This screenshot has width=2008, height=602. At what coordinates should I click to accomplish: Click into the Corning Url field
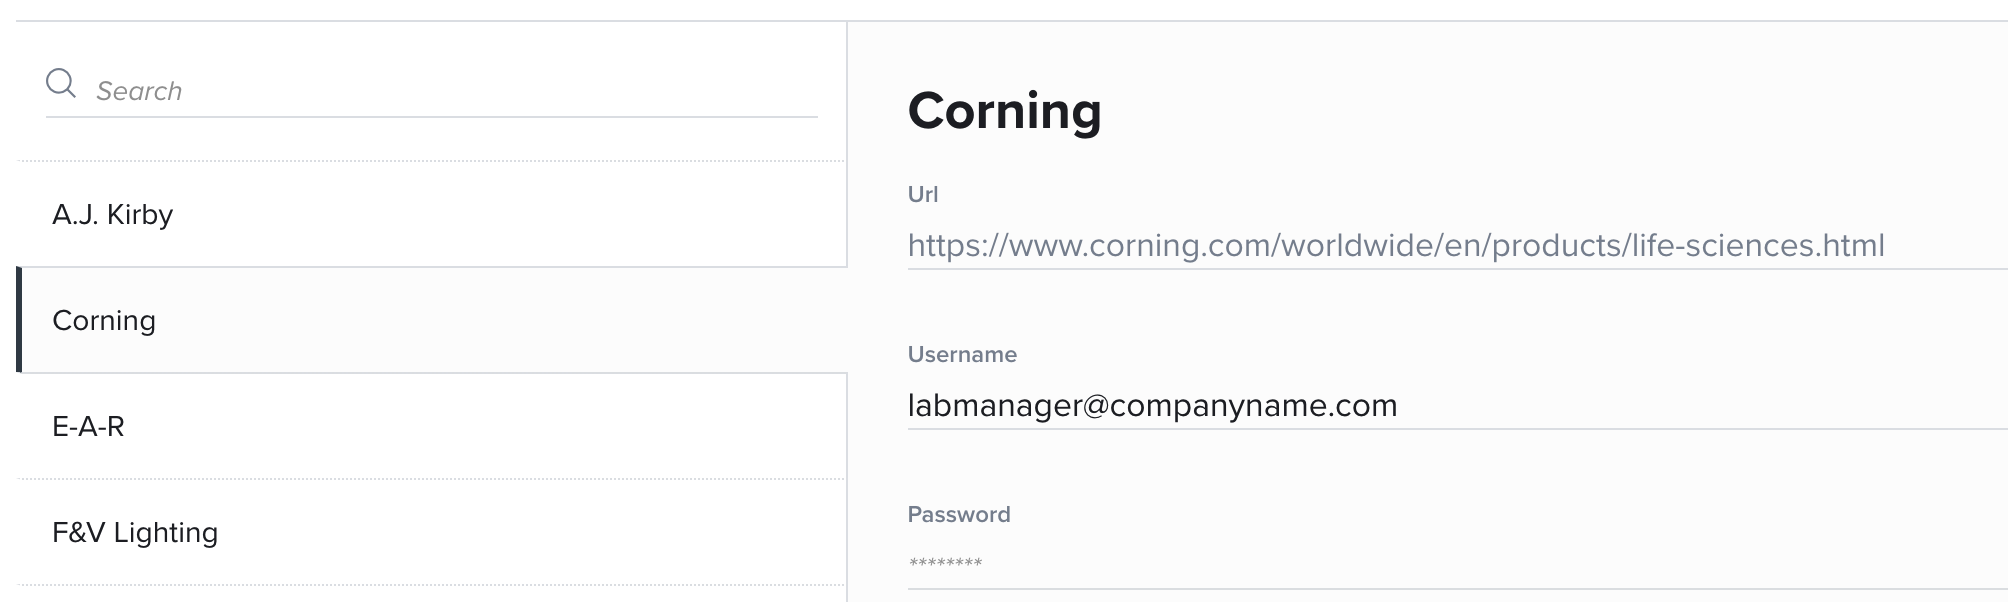1457,245
